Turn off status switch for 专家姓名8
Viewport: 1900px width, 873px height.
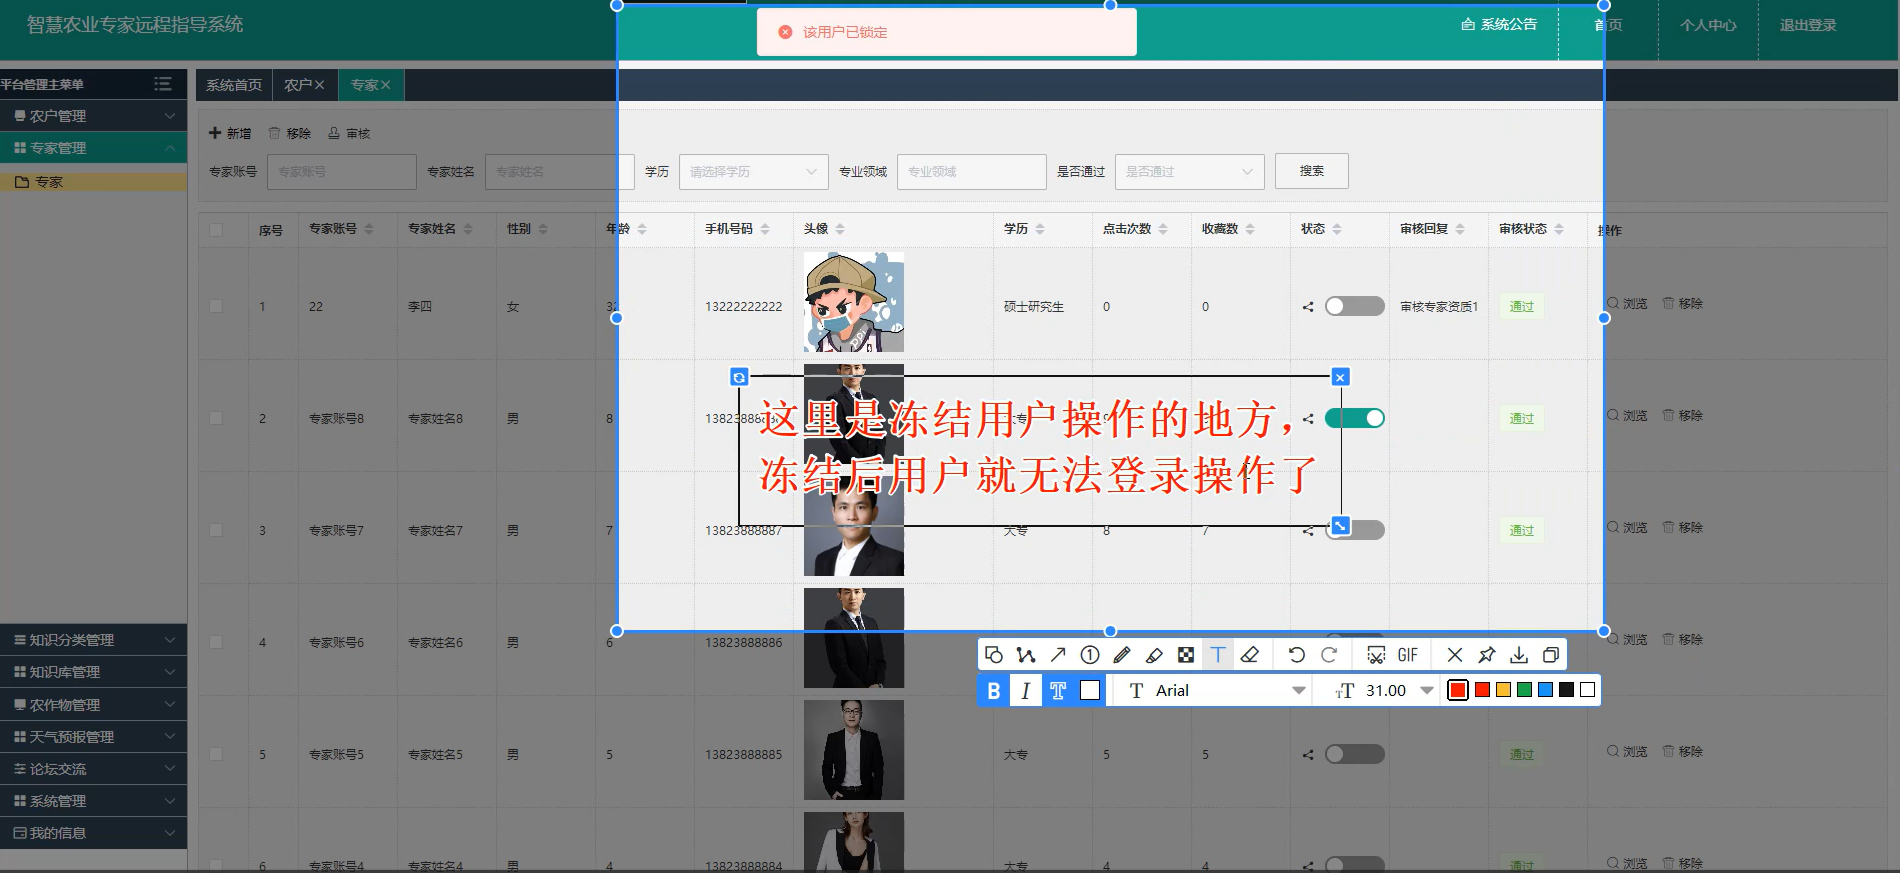coord(1355,418)
